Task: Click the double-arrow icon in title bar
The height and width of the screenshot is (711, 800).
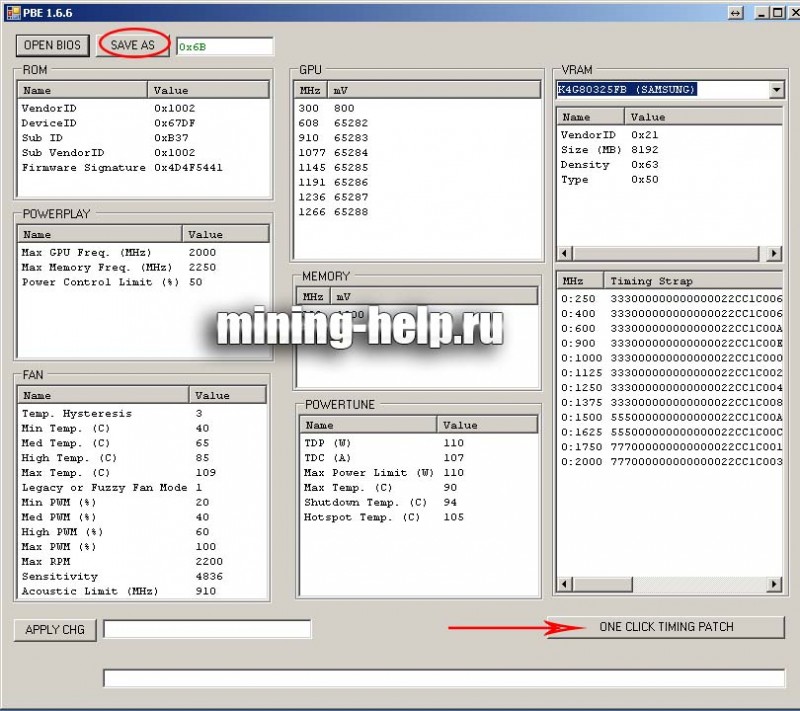Action: pos(735,12)
